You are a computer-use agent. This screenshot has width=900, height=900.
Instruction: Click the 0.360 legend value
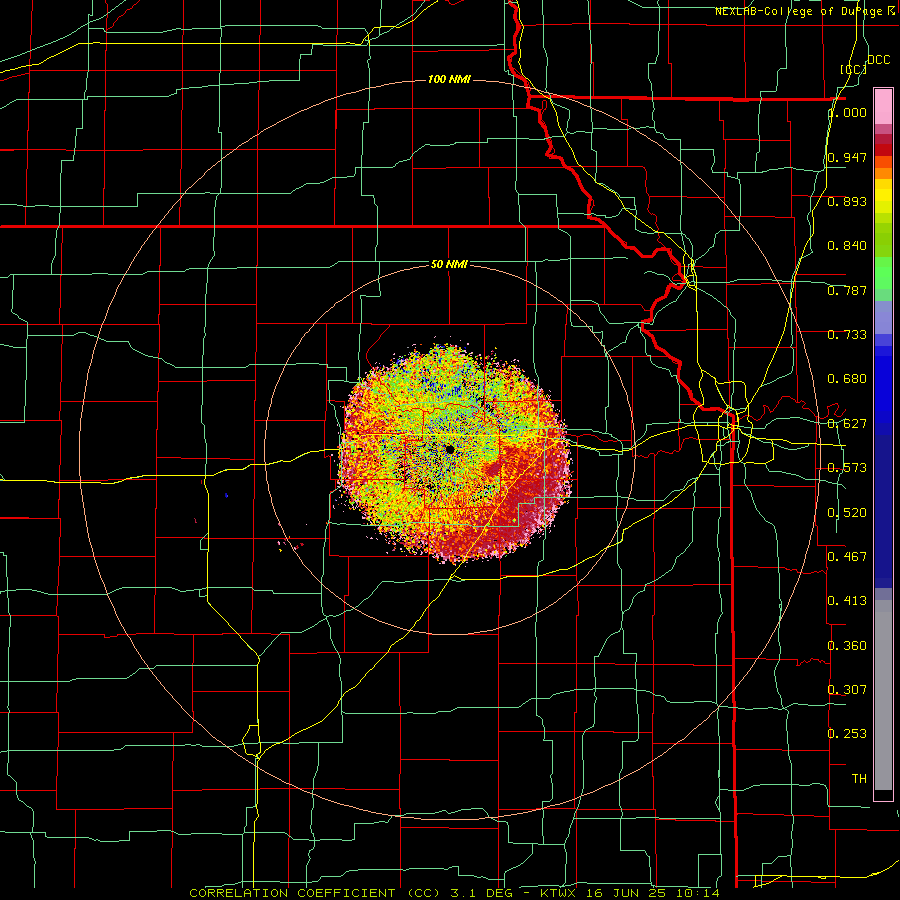(847, 646)
